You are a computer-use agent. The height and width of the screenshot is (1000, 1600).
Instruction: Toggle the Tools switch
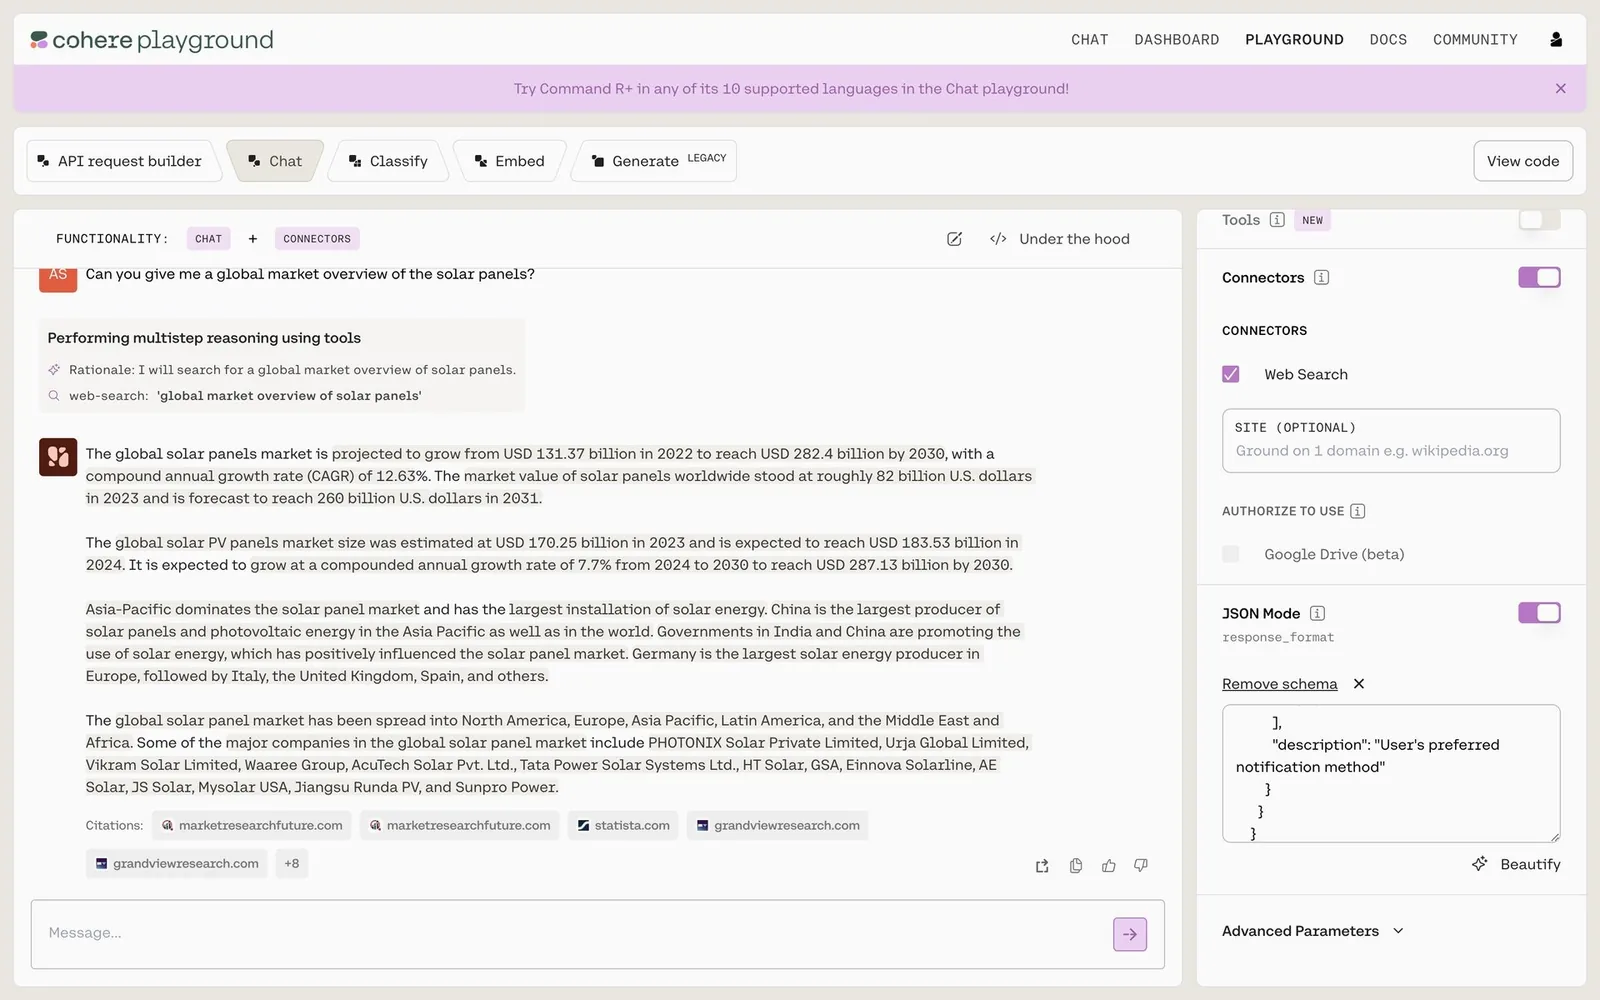[x=1539, y=219]
